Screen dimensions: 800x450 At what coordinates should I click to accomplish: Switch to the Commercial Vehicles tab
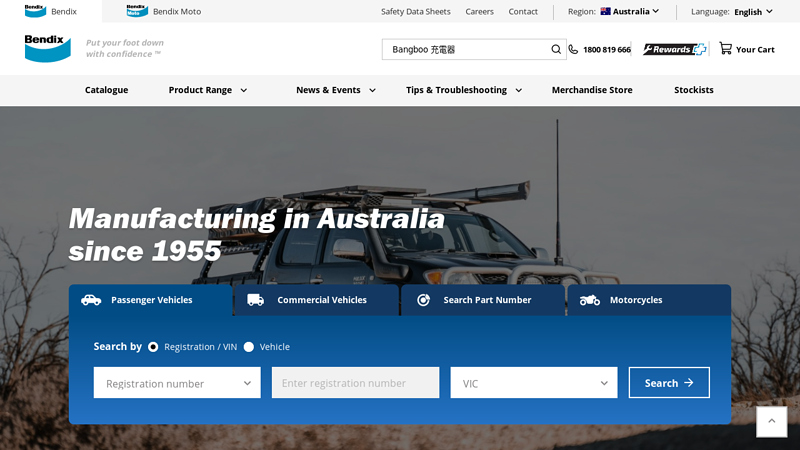pos(316,300)
